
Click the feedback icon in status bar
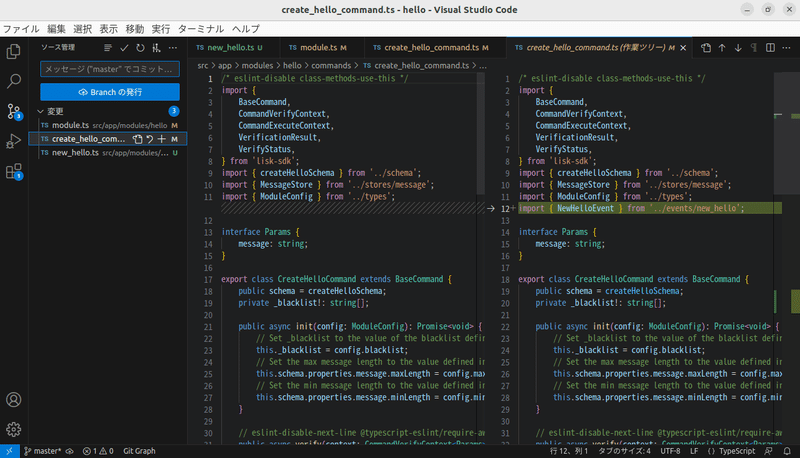click(769, 451)
